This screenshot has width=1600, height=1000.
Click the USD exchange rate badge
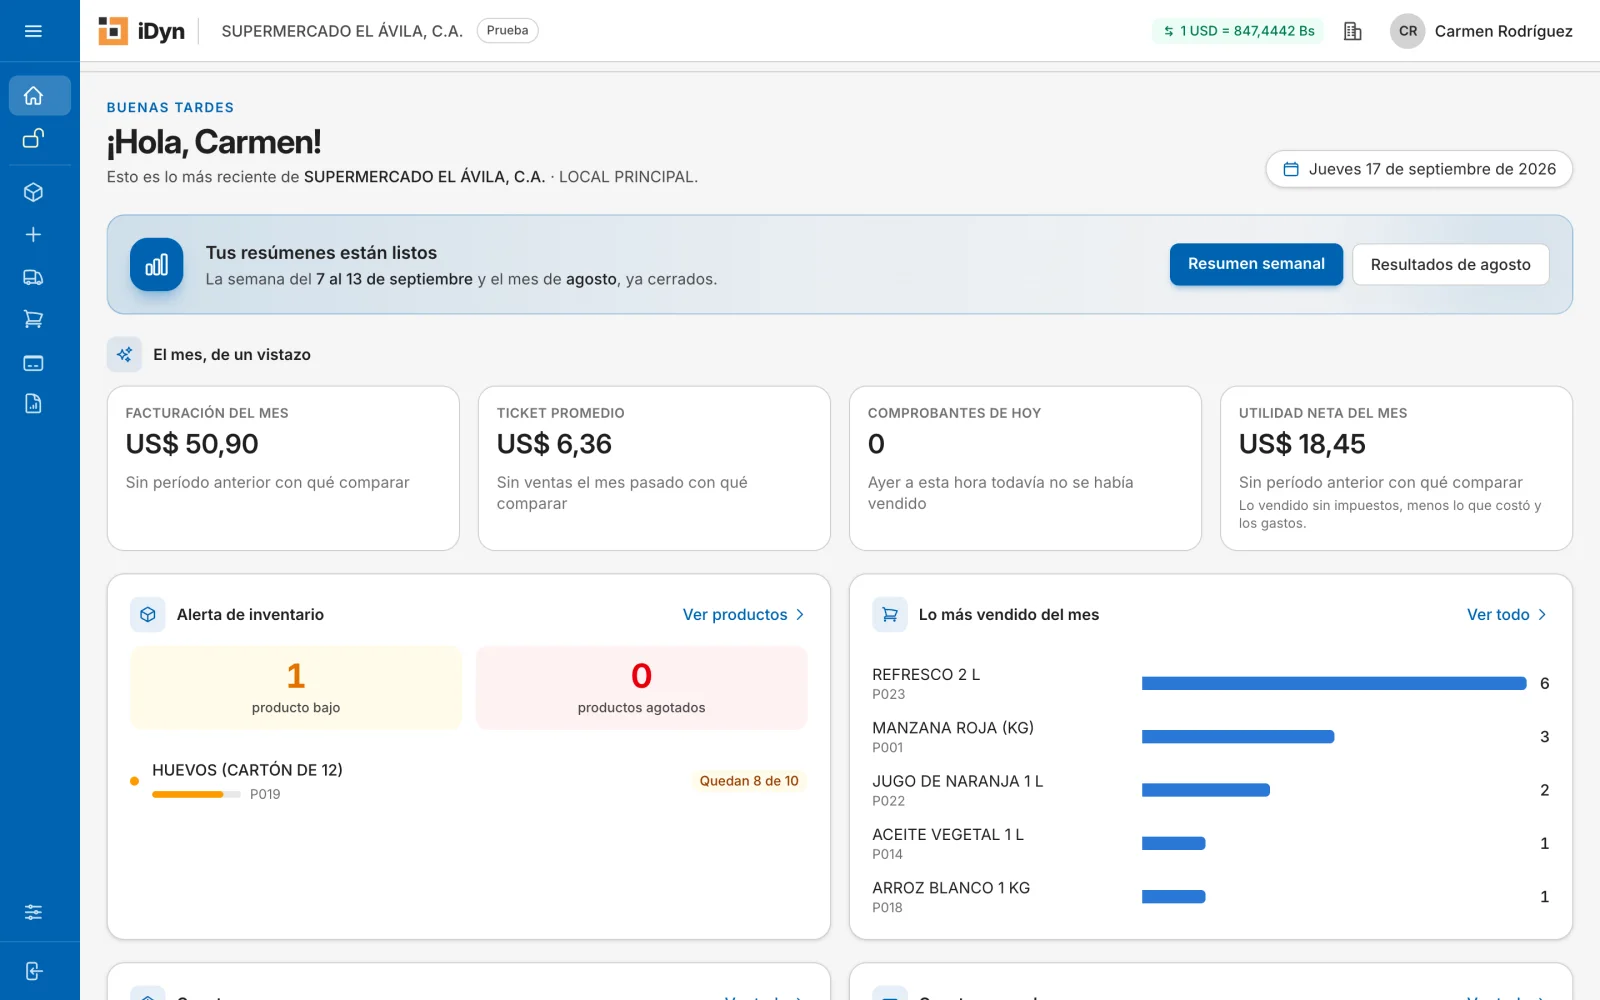coord(1238,31)
